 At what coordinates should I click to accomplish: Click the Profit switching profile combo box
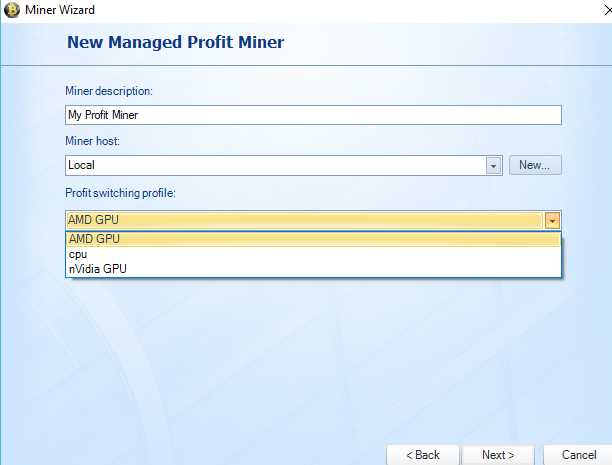pyautogui.click(x=313, y=220)
